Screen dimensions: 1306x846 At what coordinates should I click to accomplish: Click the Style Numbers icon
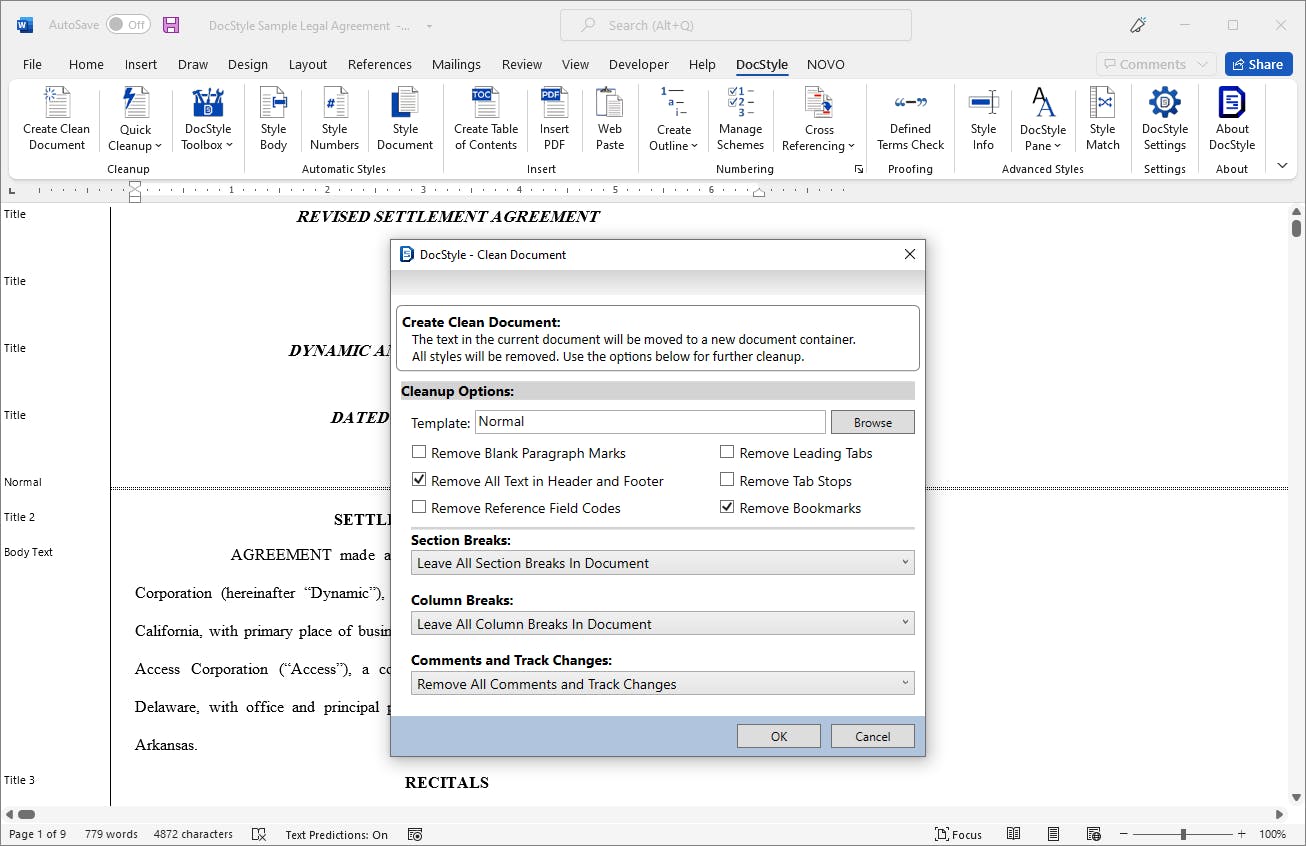click(x=335, y=103)
